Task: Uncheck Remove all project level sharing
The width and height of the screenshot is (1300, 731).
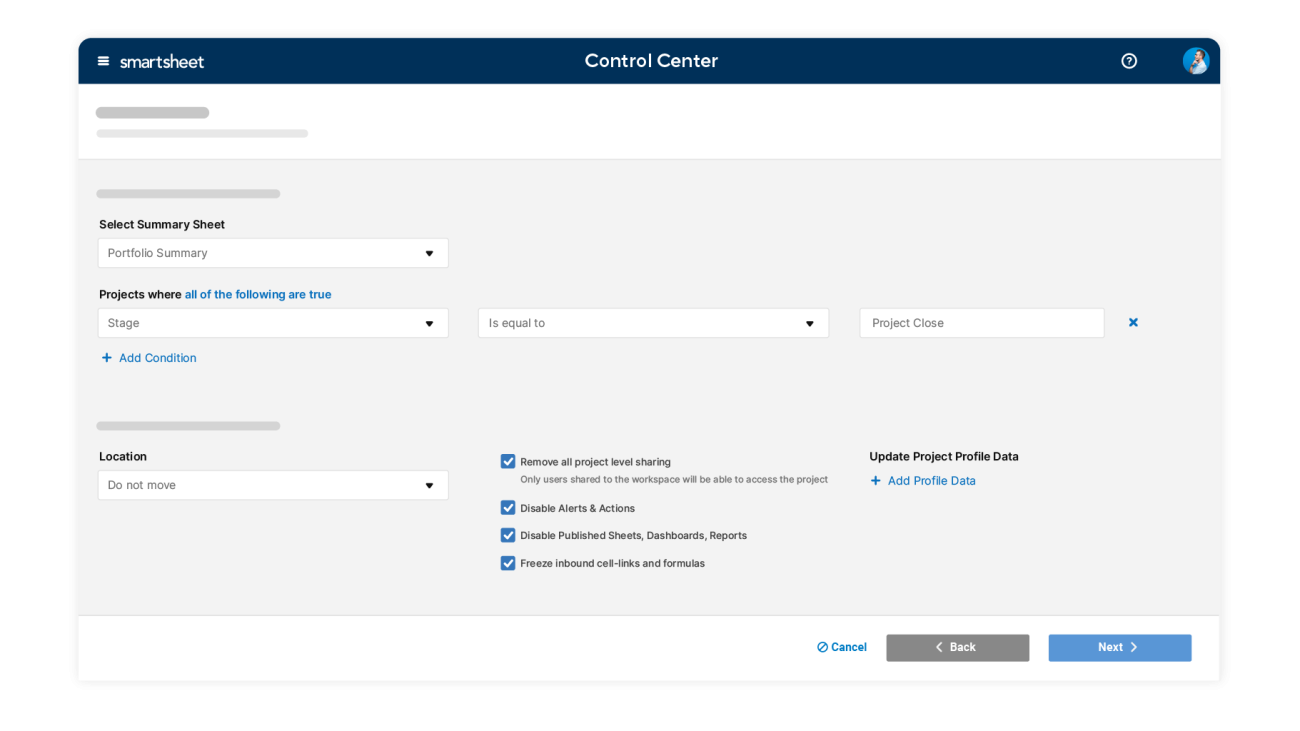Action: [508, 461]
